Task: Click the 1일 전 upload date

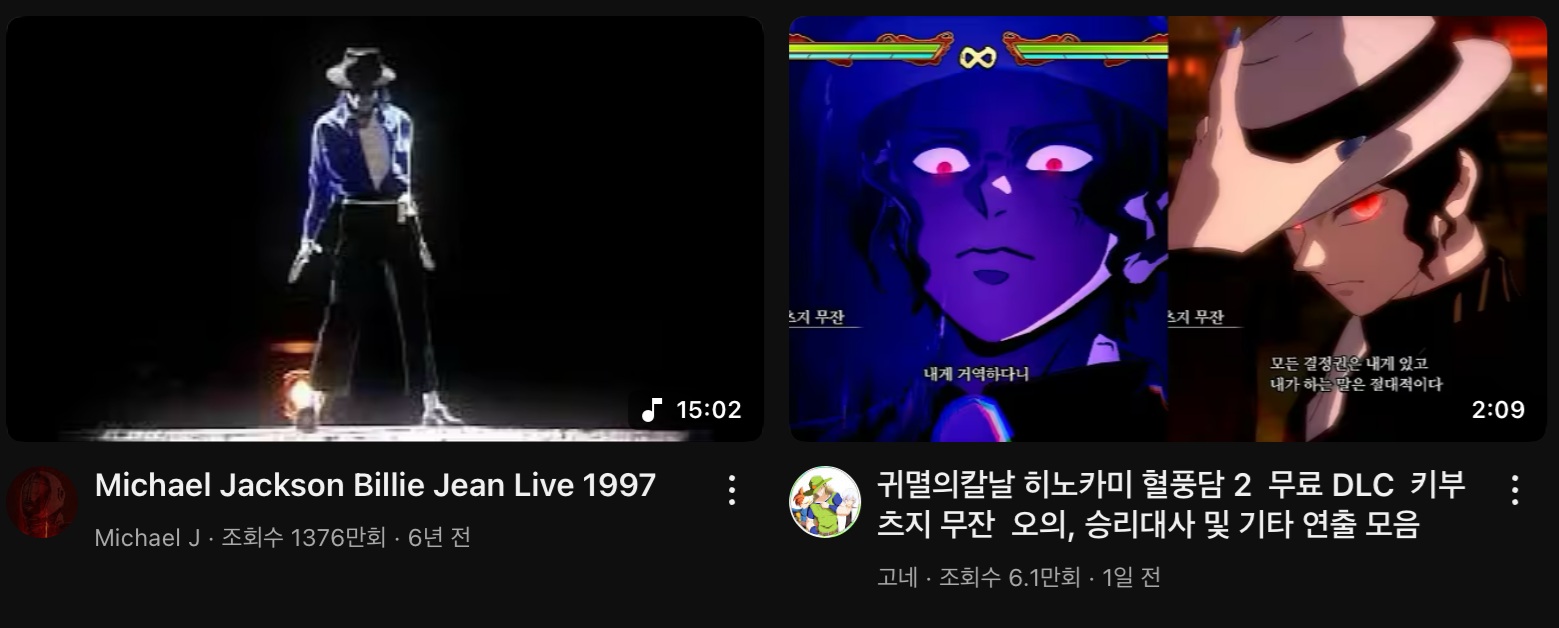Action: pos(1131,578)
